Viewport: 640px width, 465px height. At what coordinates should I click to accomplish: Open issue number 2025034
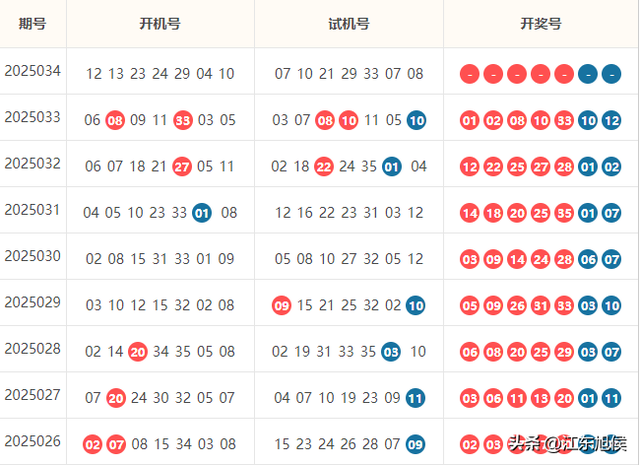tap(32, 71)
